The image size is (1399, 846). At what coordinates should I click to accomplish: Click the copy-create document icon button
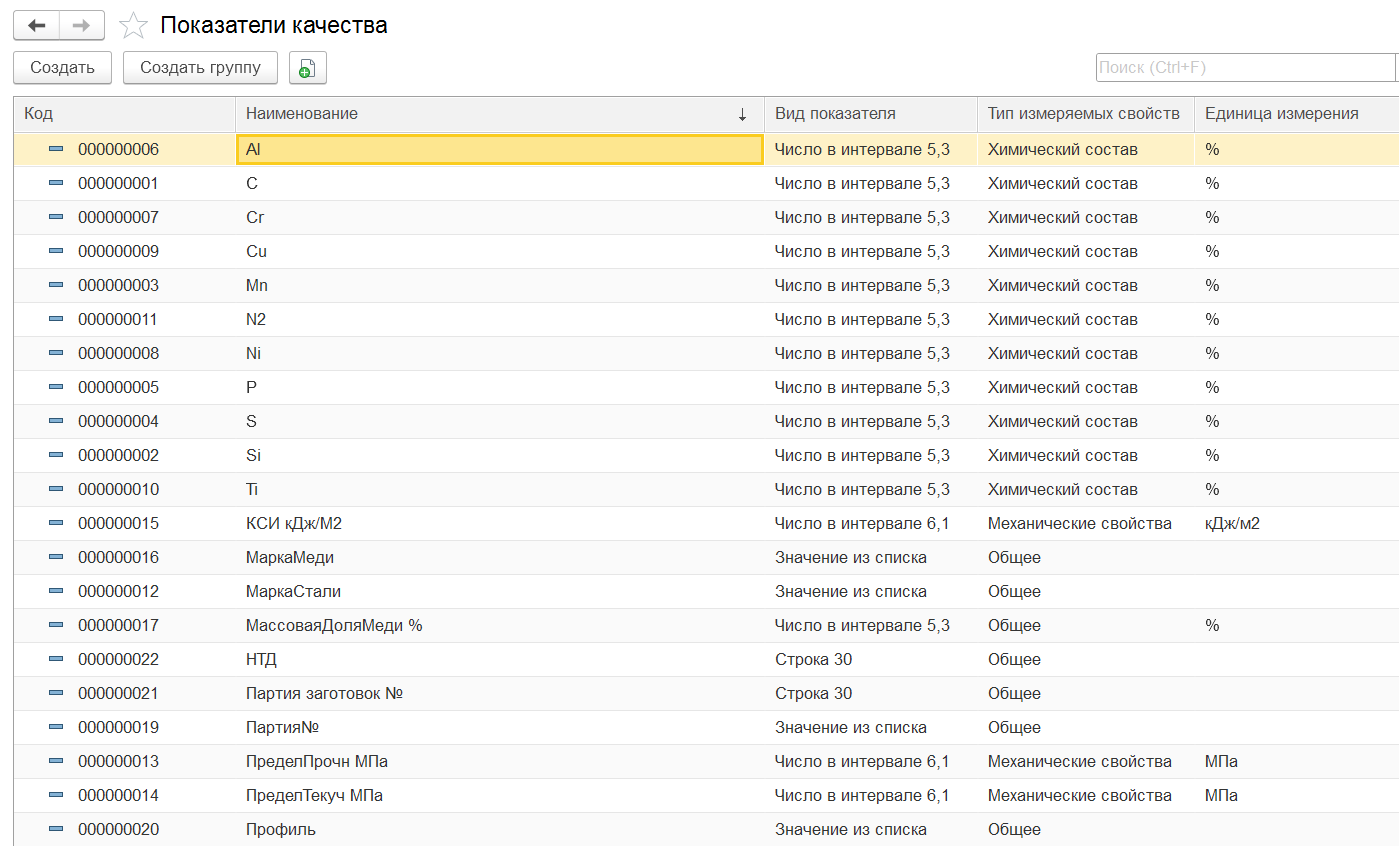click(307, 68)
